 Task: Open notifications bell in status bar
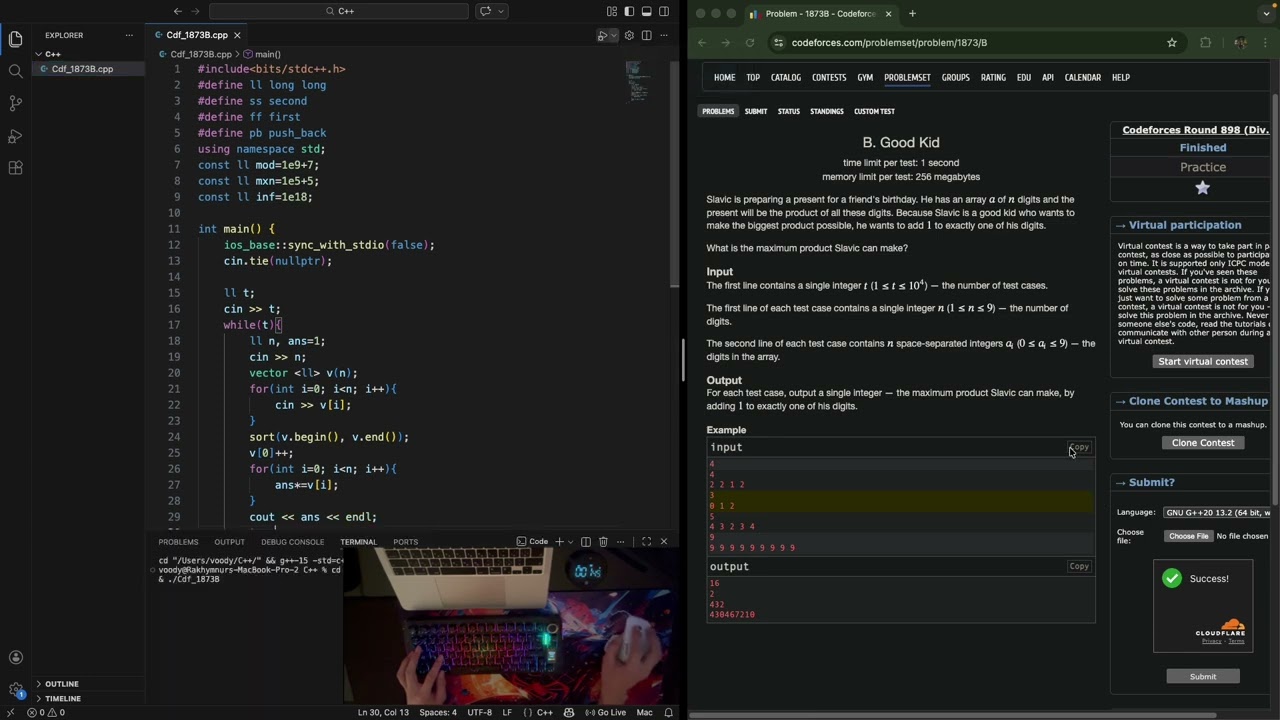[x=668, y=712]
